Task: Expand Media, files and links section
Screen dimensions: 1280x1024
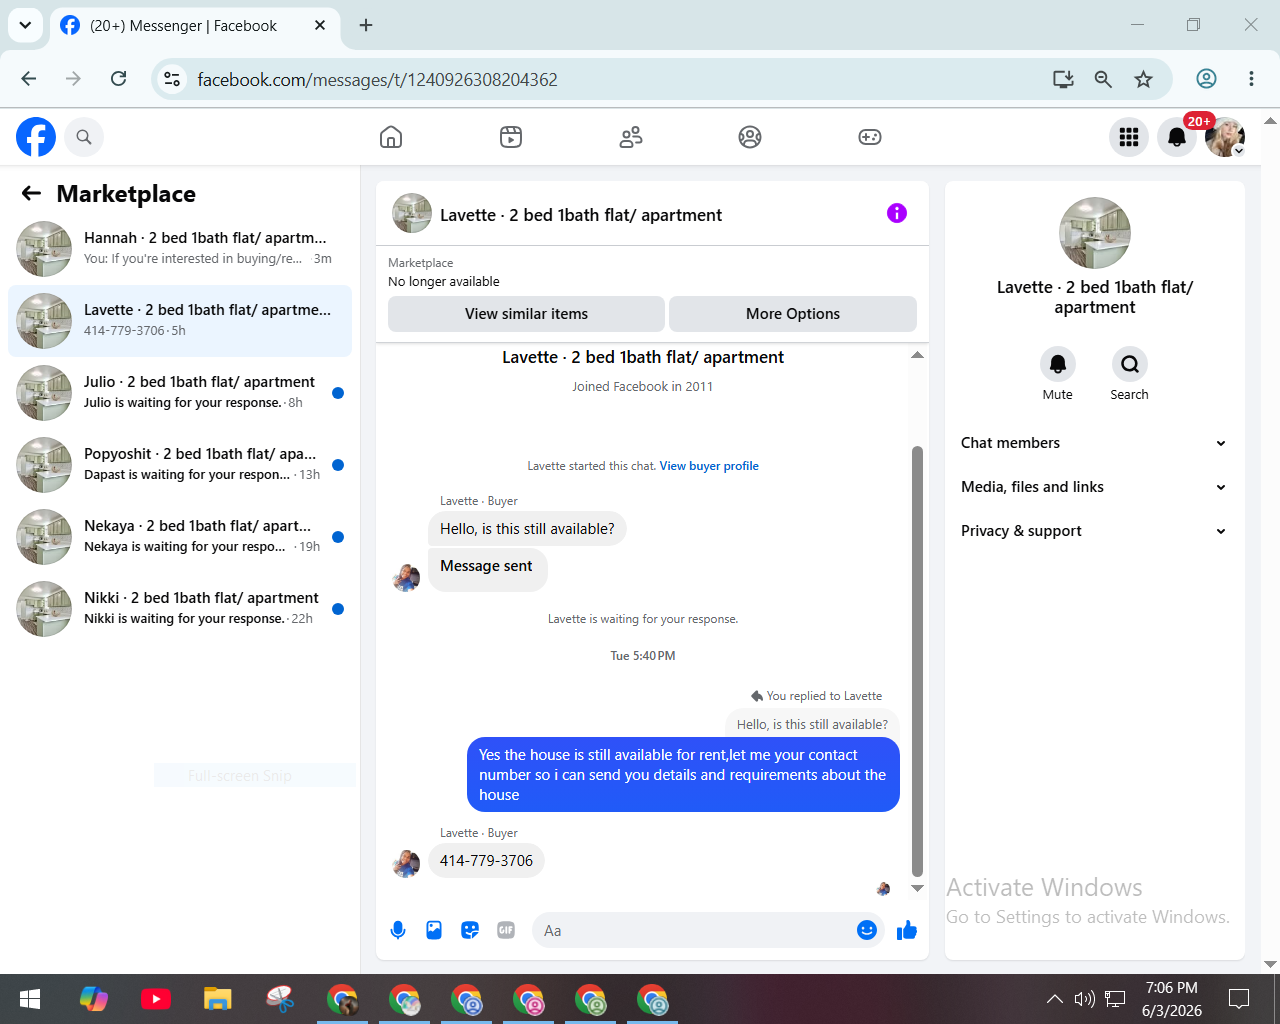Action: click(1095, 487)
